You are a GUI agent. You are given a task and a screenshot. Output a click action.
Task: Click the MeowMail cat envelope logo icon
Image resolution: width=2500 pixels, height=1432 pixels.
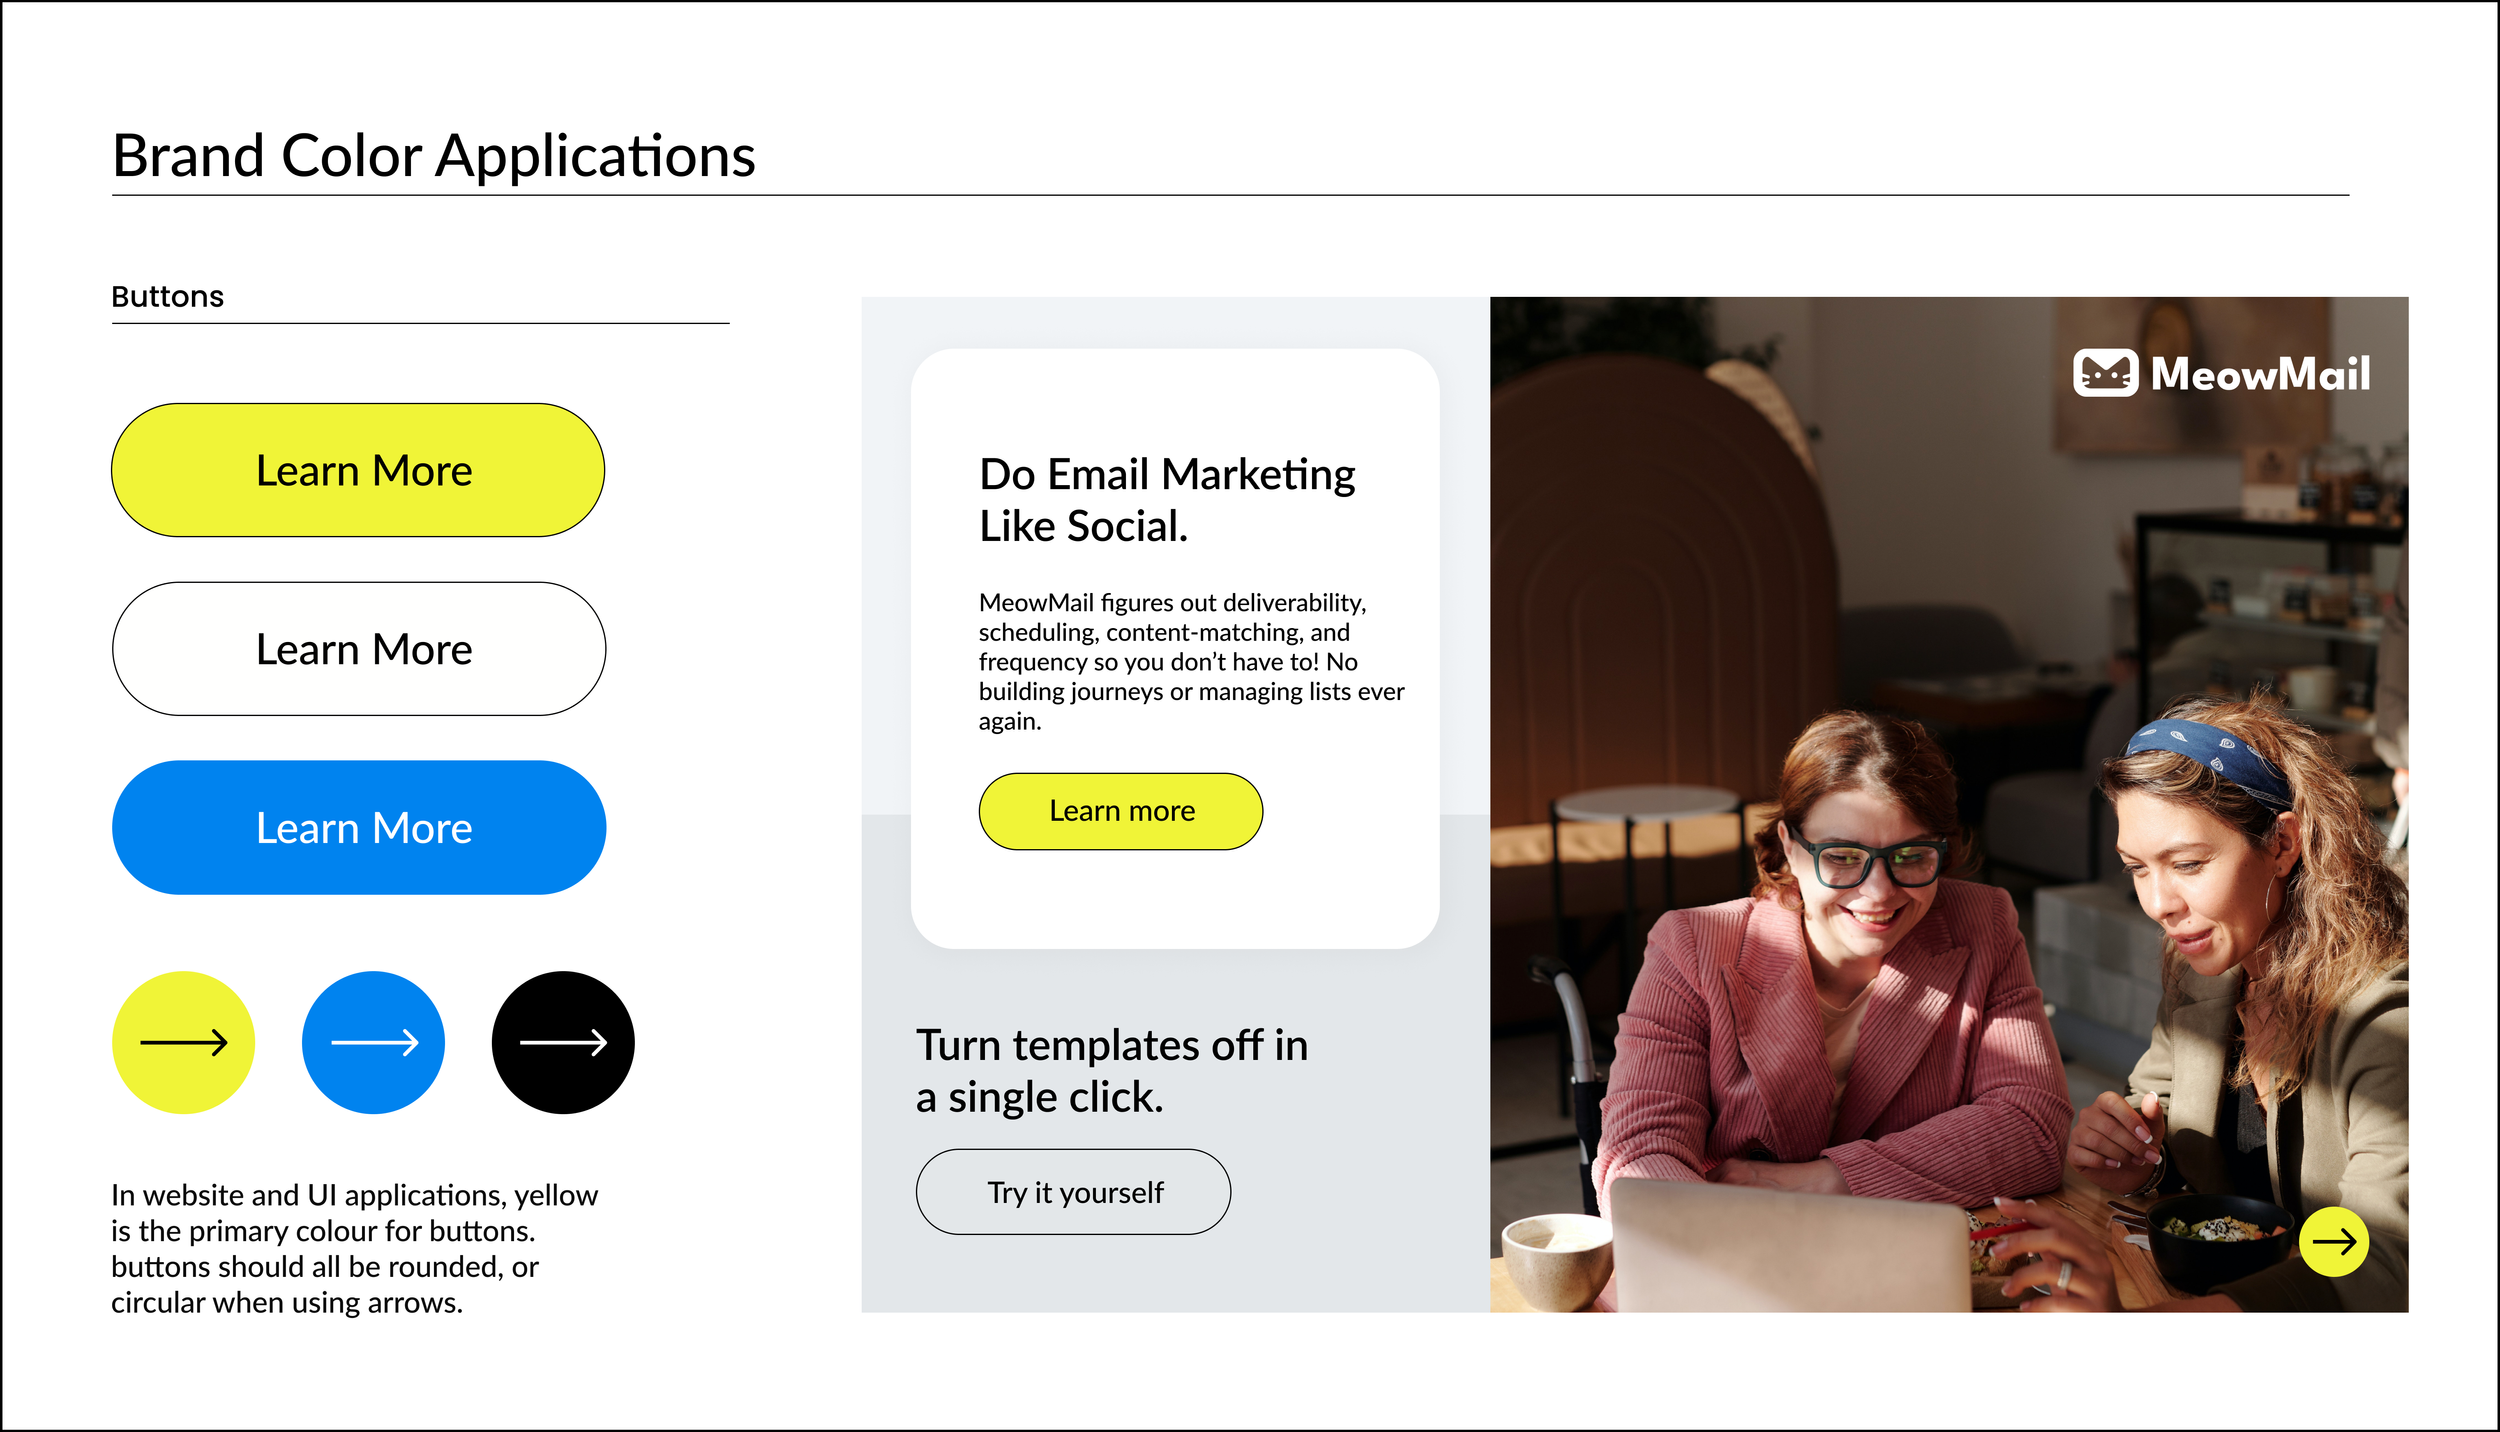2105,373
